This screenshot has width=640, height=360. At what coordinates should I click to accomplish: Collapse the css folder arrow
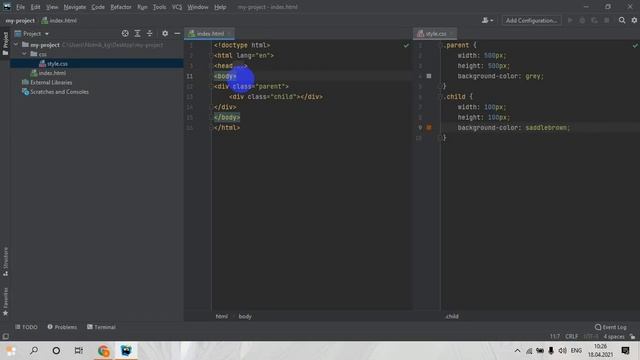[24, 54]
